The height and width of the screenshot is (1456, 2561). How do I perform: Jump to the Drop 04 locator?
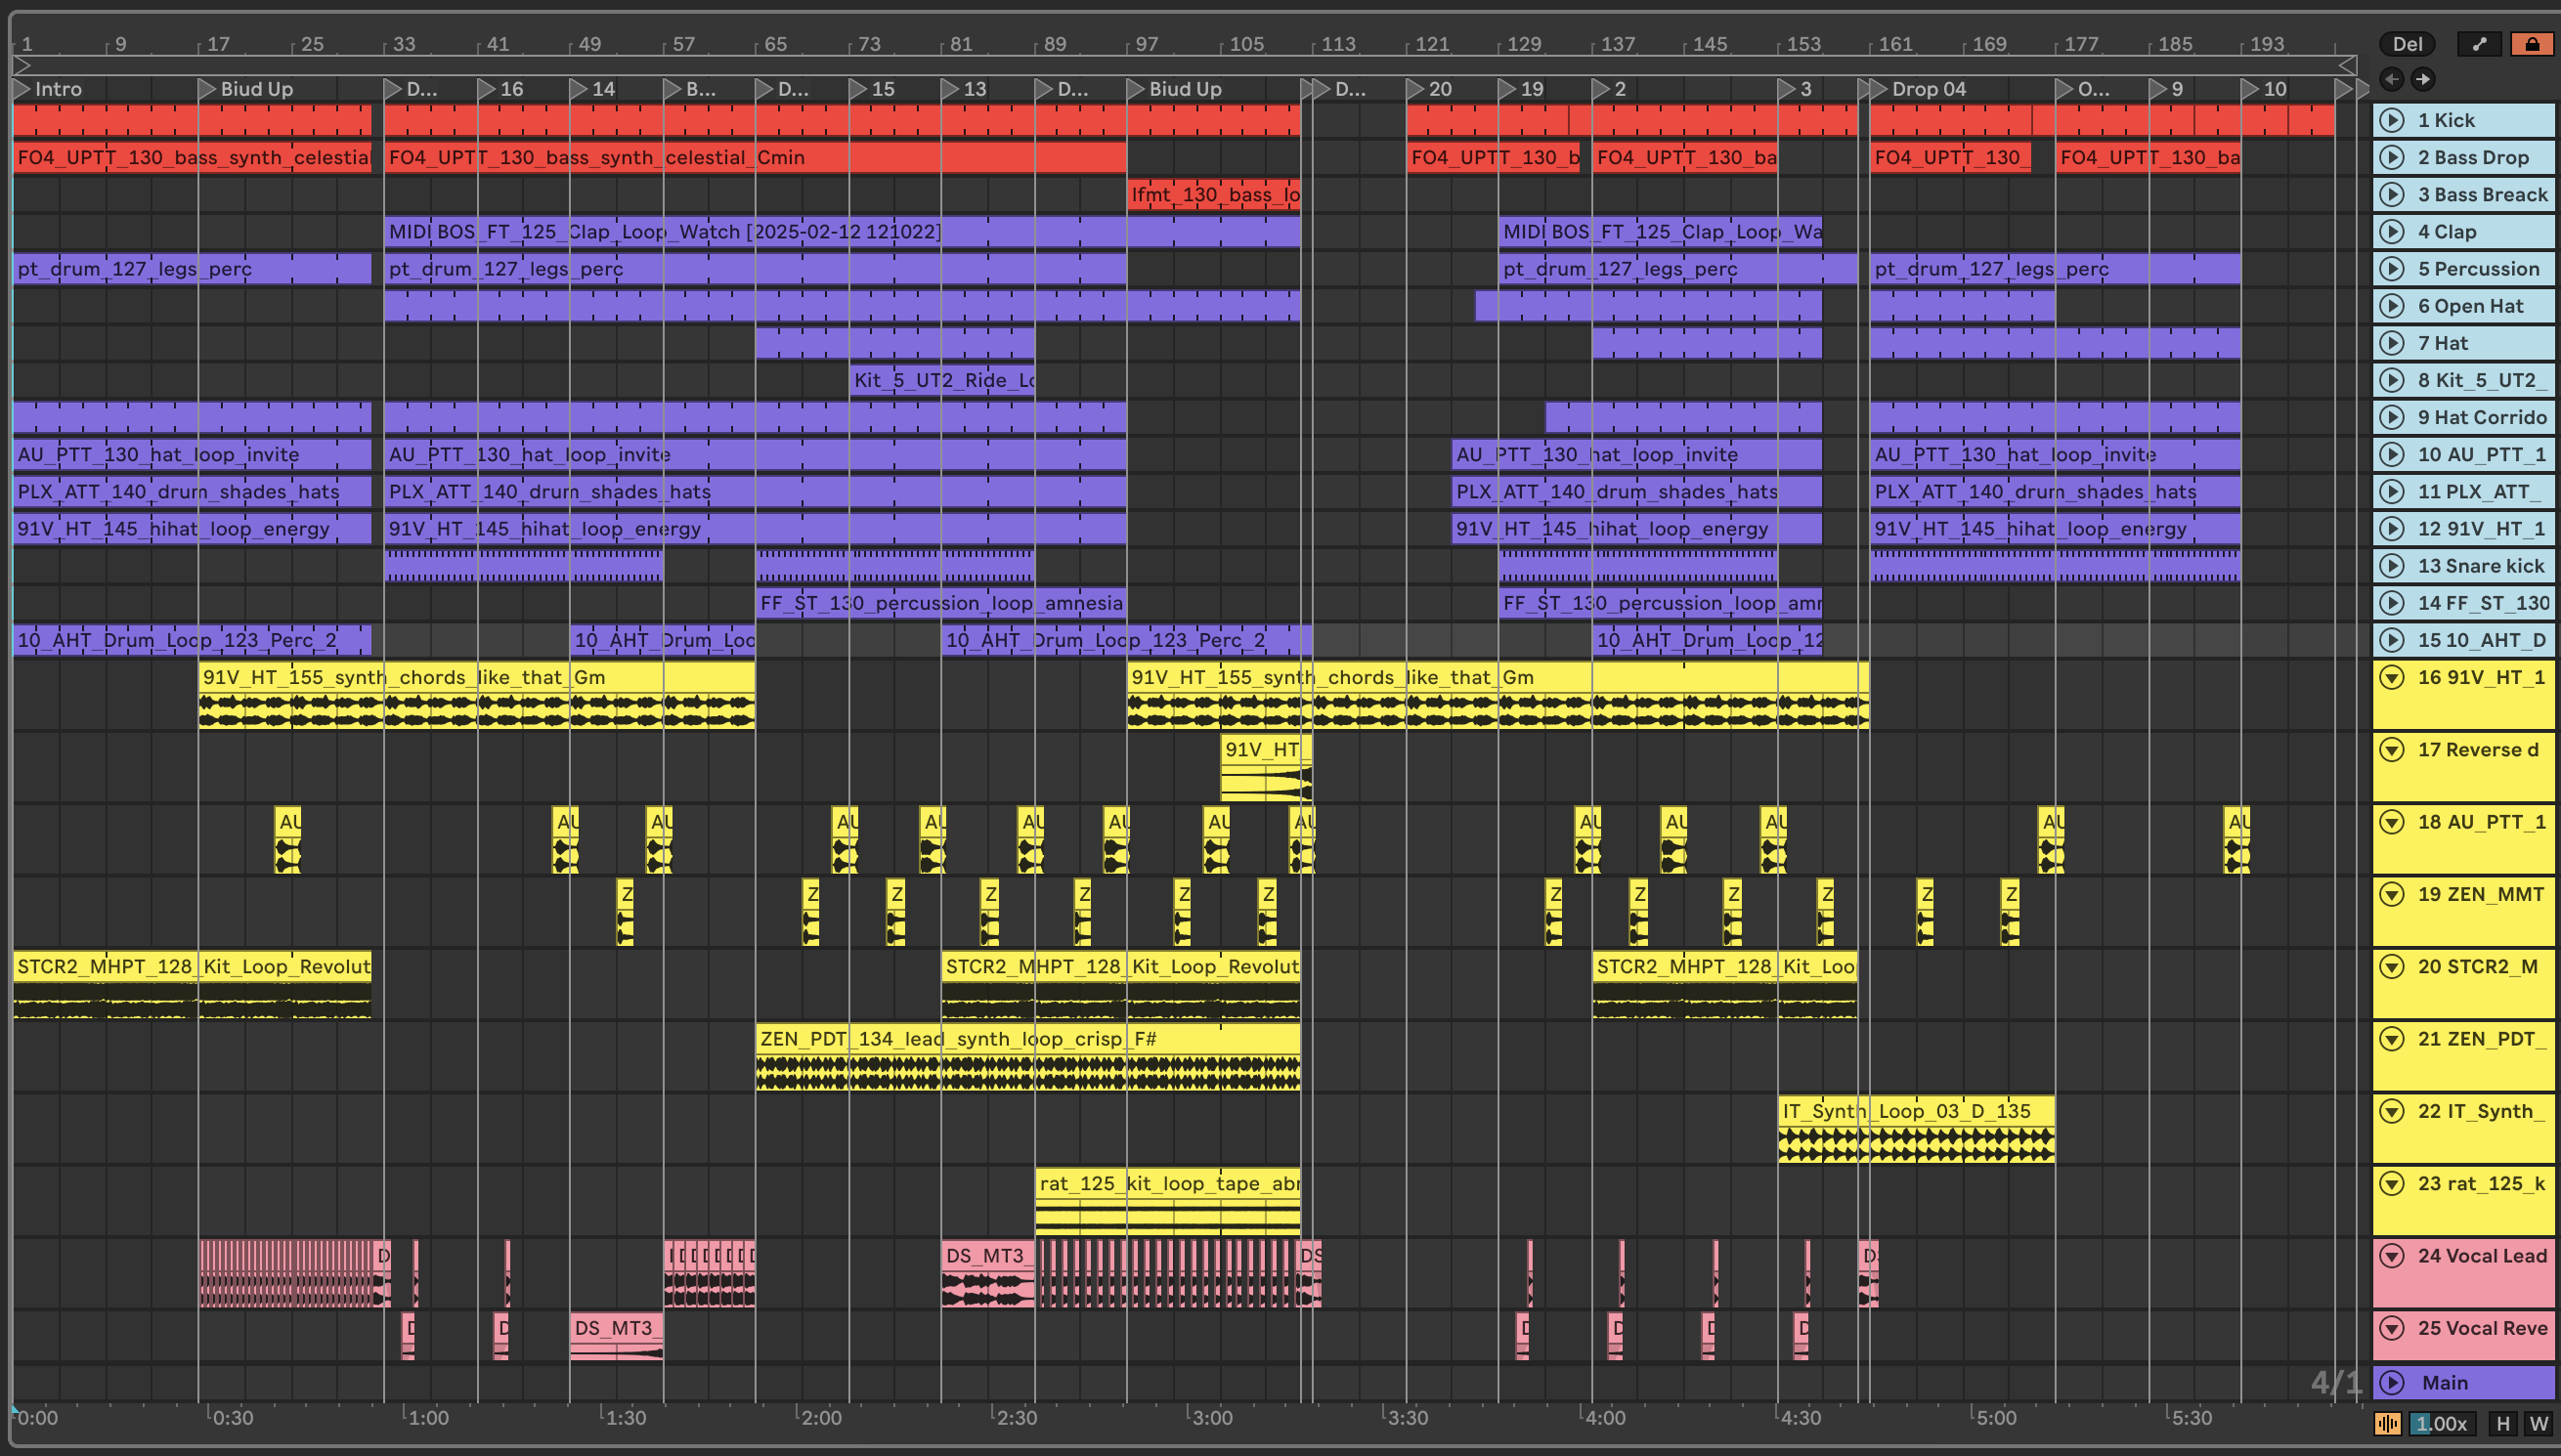pos(1878,89)
